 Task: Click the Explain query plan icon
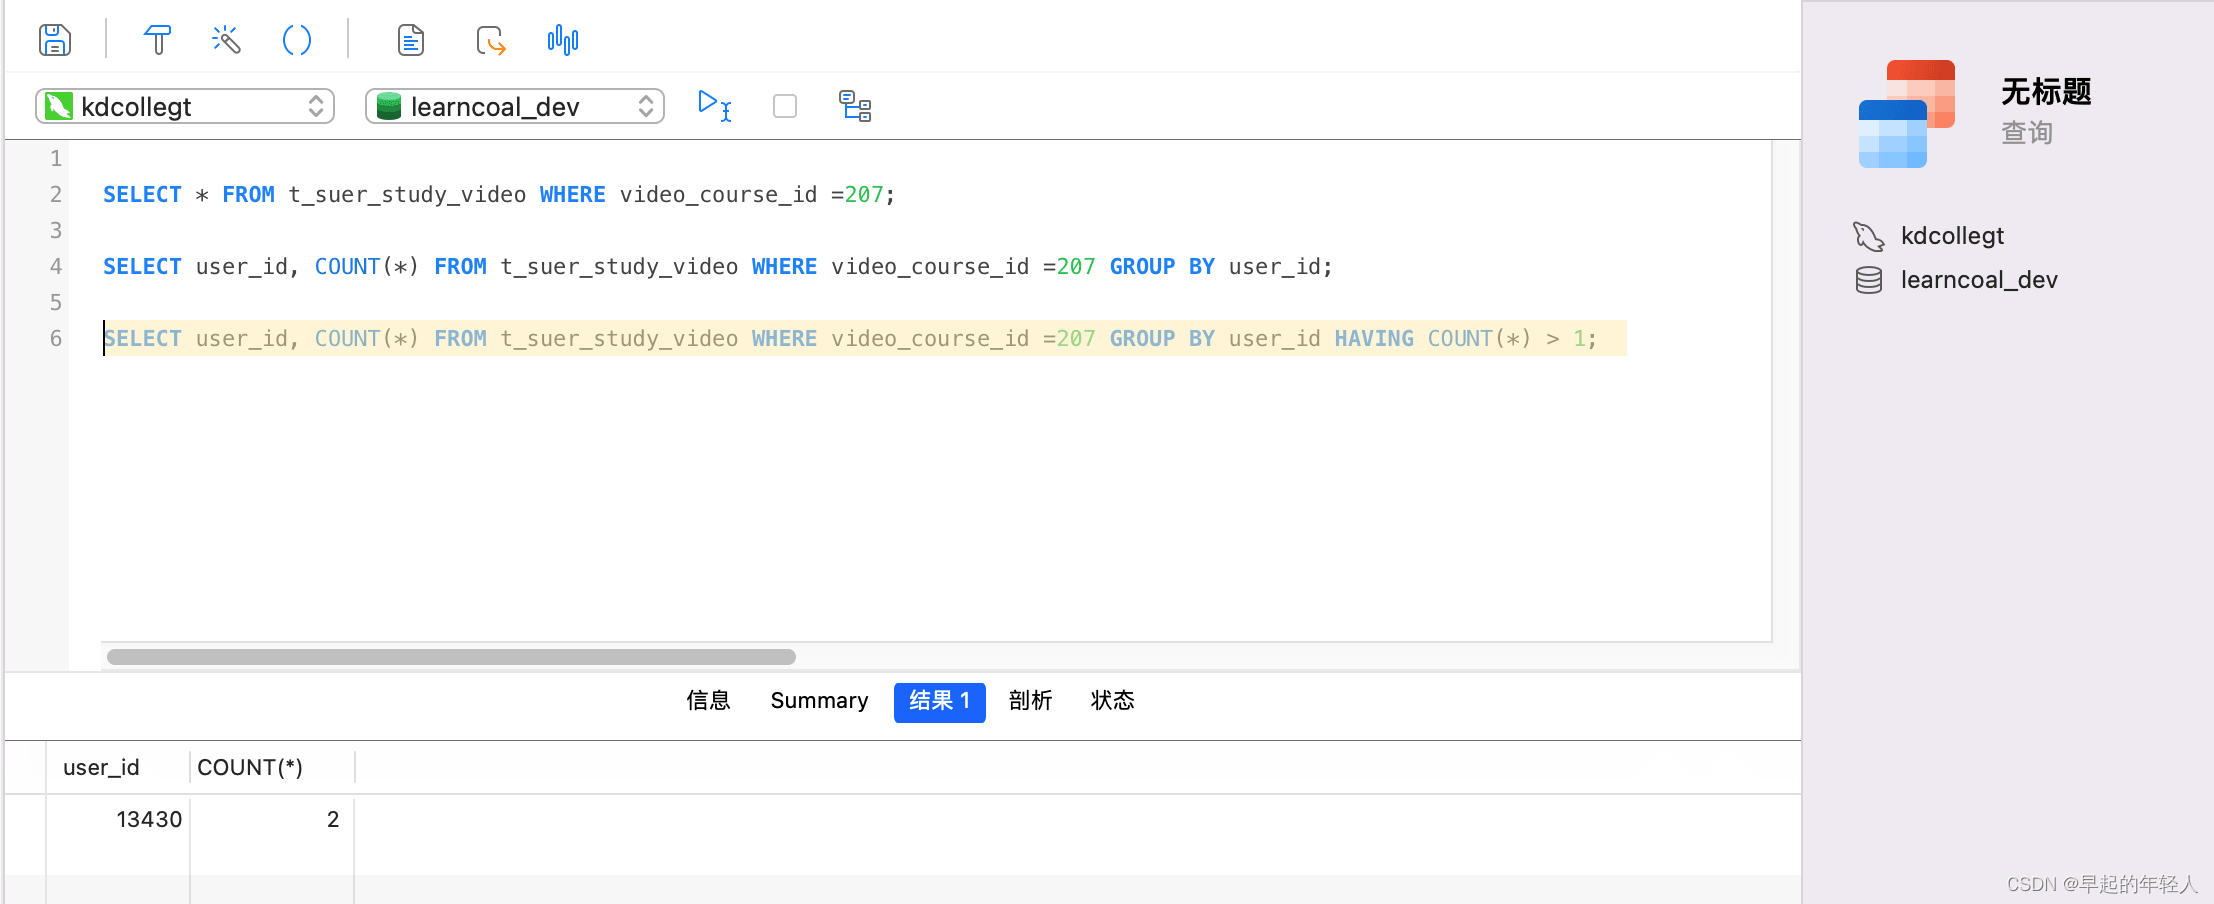point(855,105)
